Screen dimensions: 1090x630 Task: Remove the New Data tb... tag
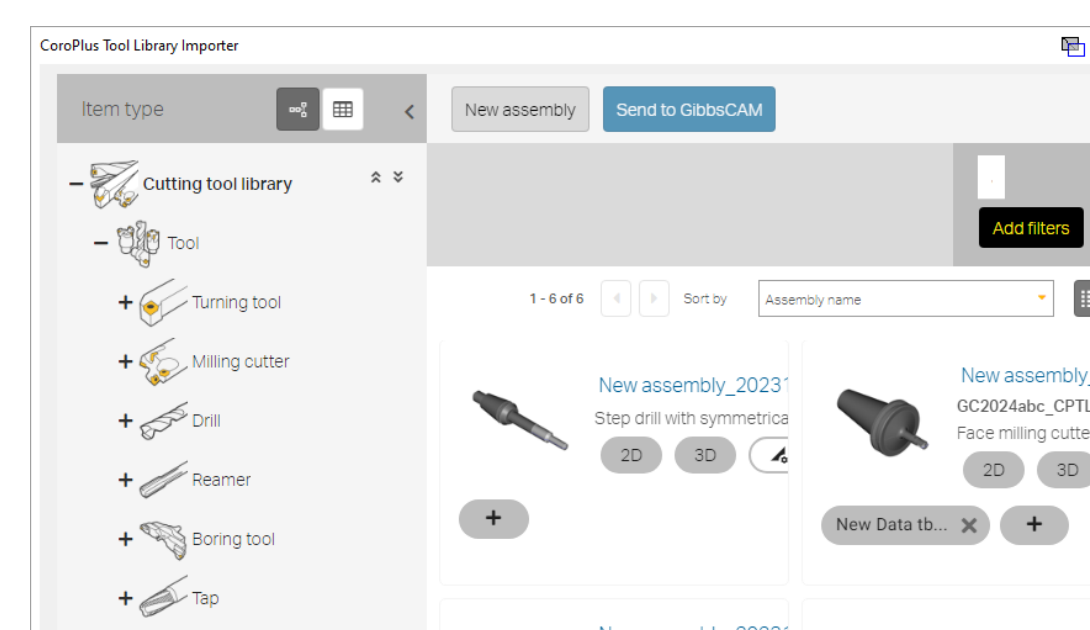click(x=969, y=526)
